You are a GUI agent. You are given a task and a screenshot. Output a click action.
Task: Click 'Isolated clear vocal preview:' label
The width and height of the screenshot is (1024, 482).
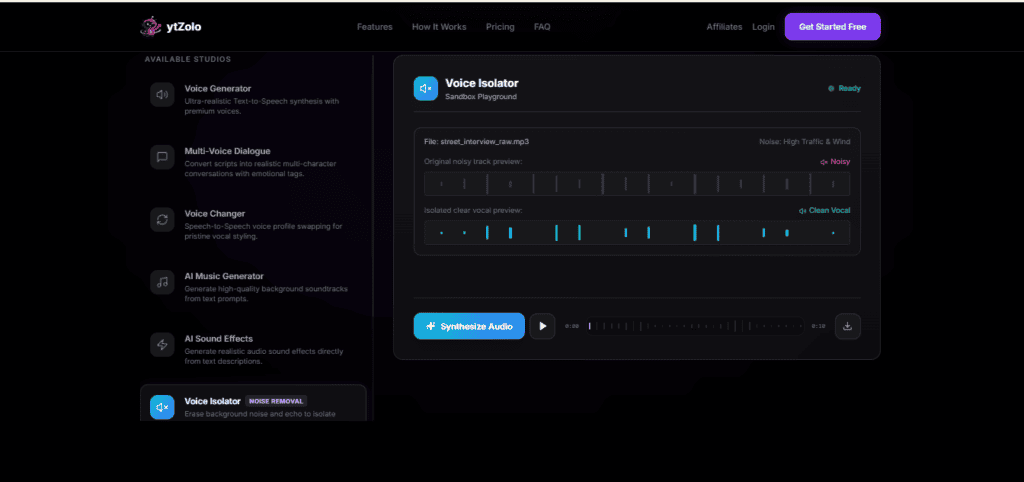[x=473, y=211]
